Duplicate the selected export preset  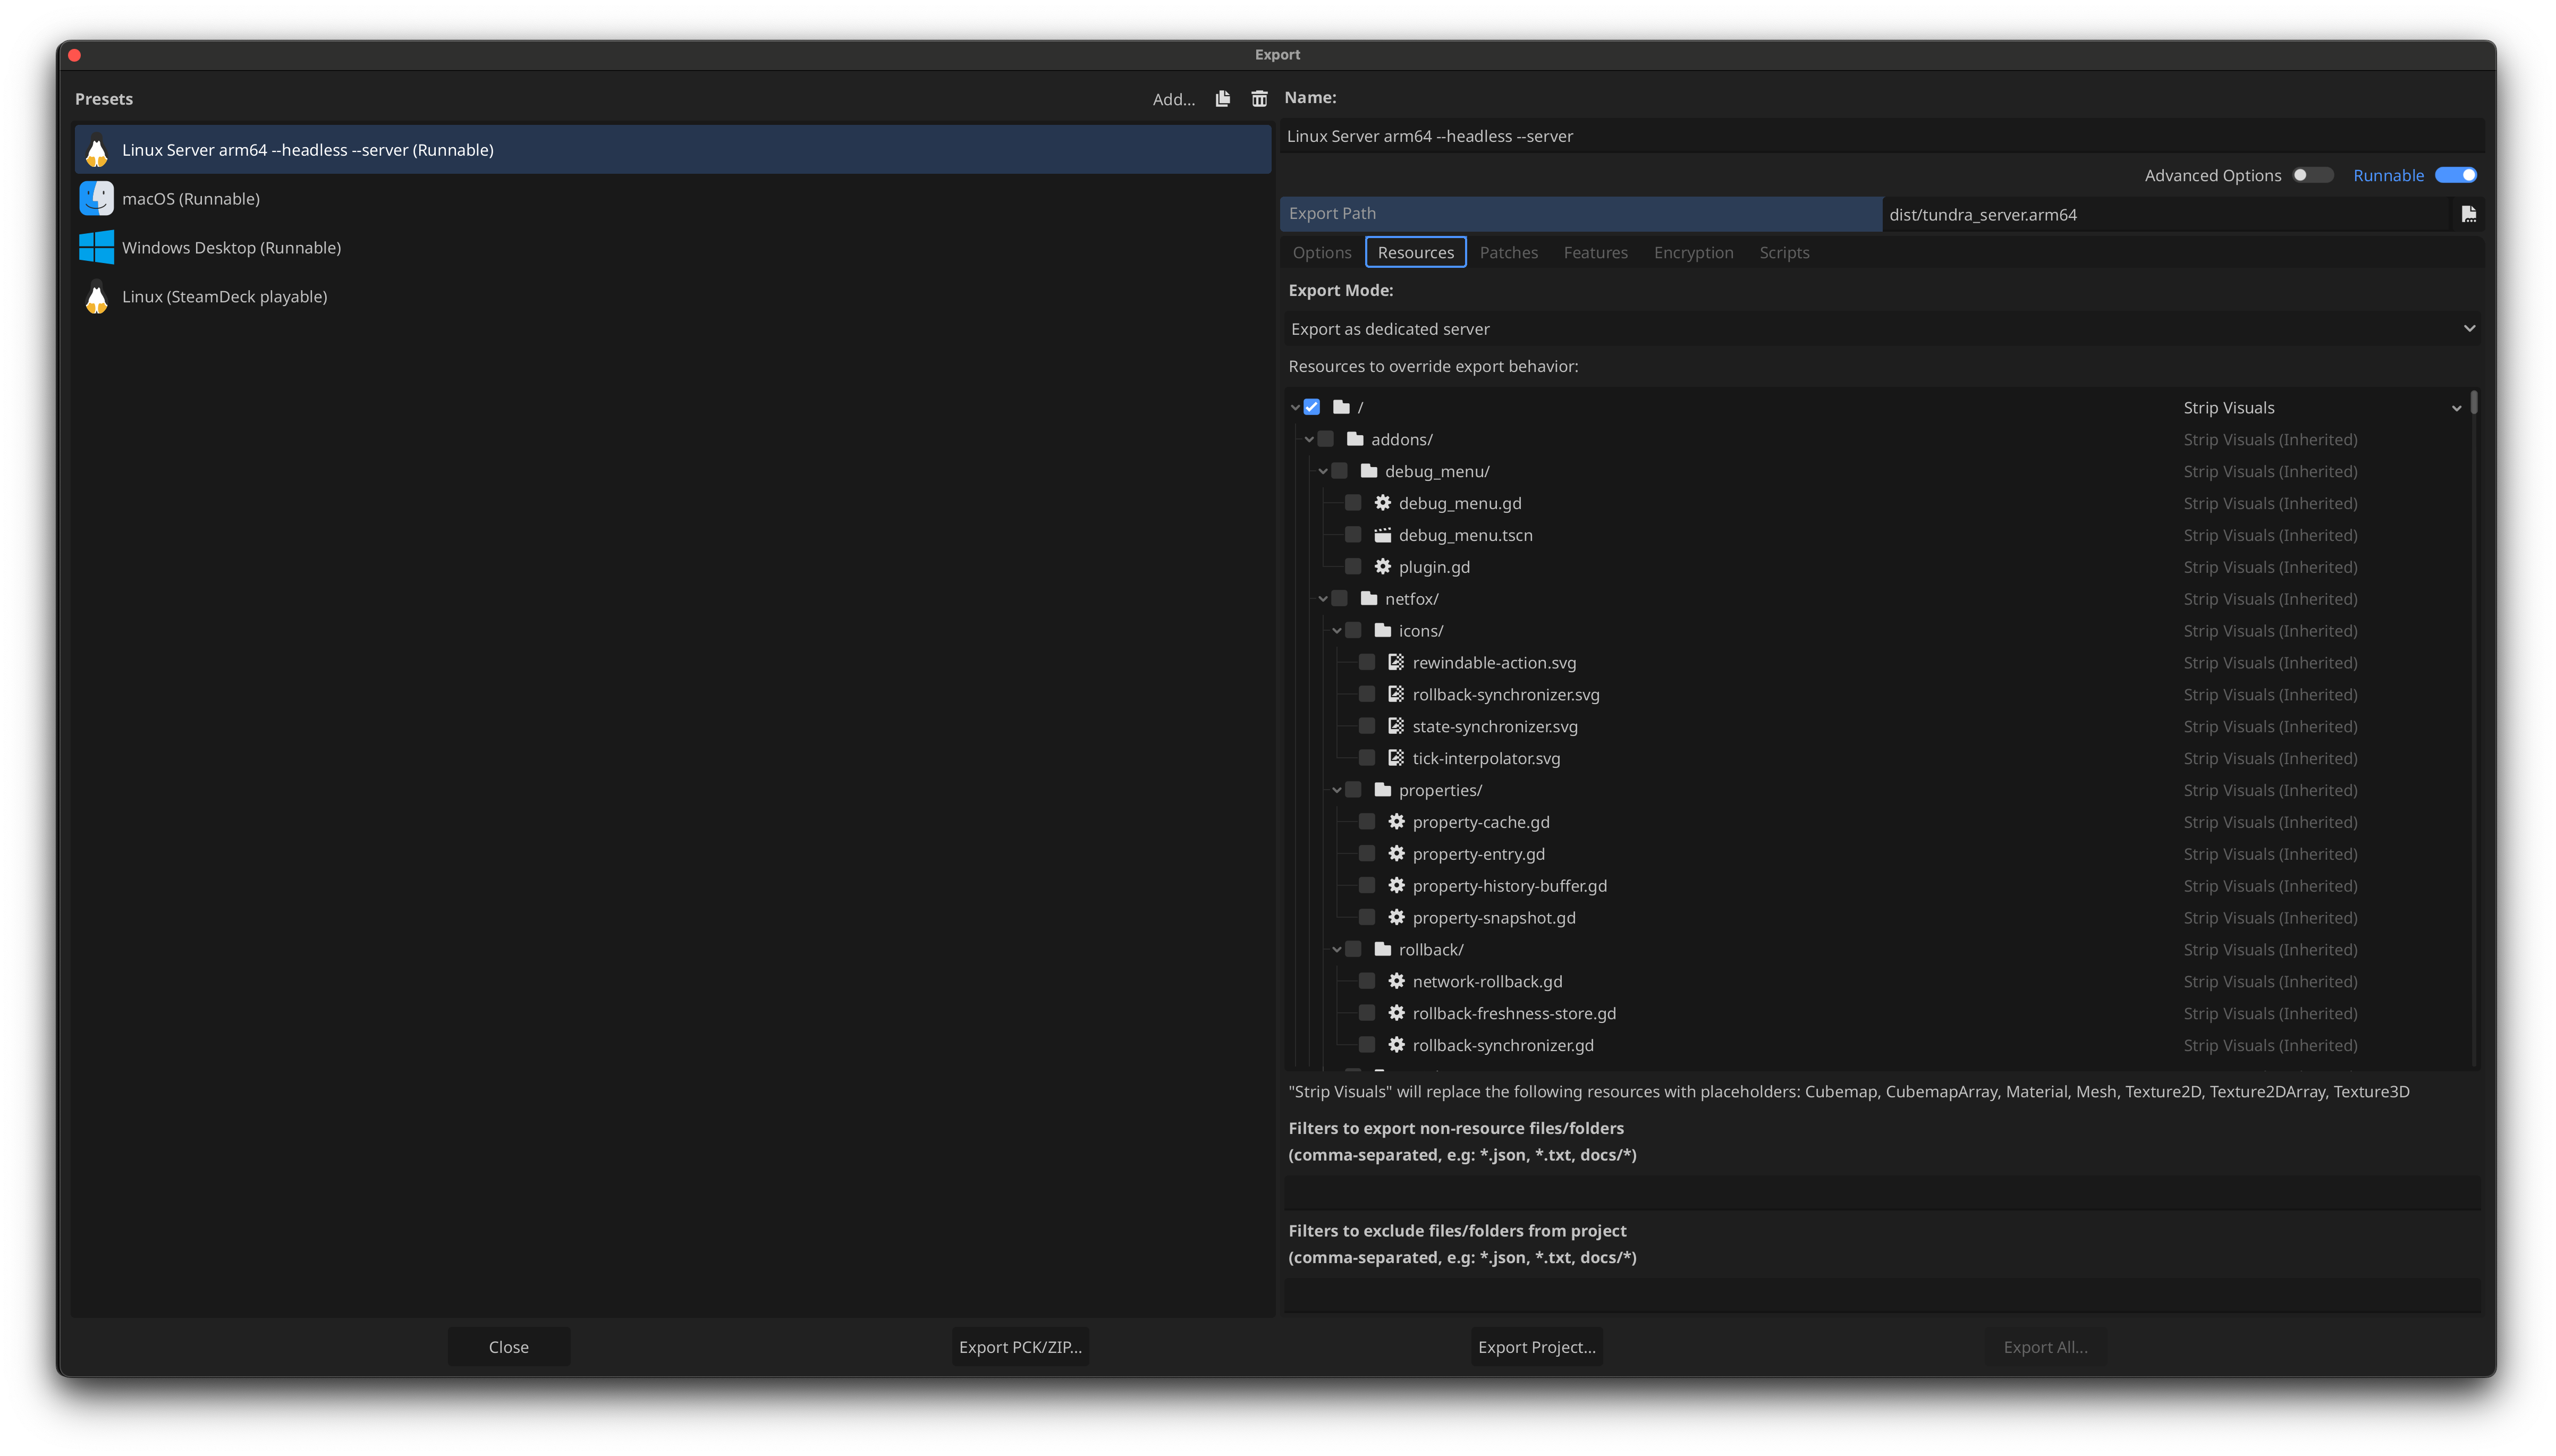(1222, 99)
